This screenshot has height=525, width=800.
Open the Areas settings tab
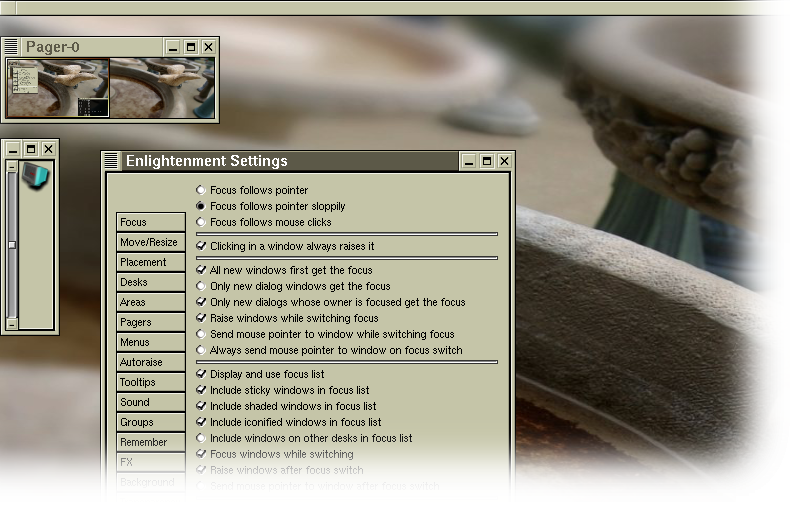point(151,302)
